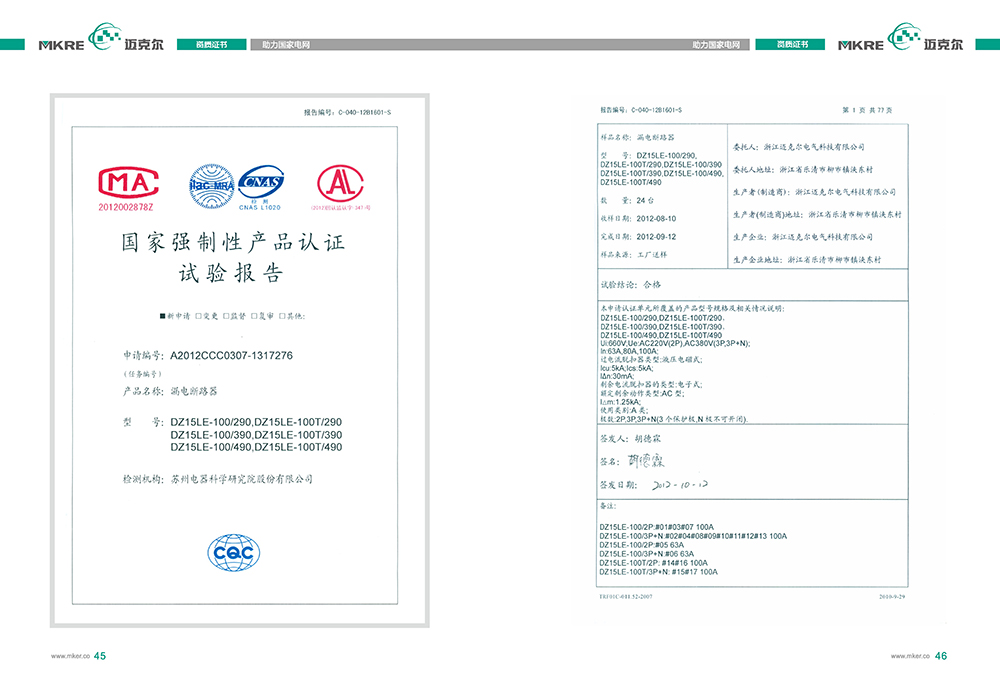Select the left green 资质证书 header tab
Screen dimensions: 1000x683
[211, 45]
